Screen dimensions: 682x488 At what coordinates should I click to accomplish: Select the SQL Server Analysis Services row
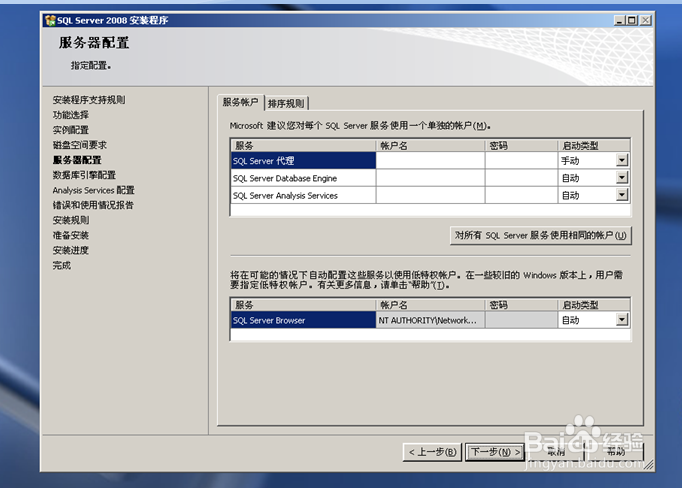(303, 195)
